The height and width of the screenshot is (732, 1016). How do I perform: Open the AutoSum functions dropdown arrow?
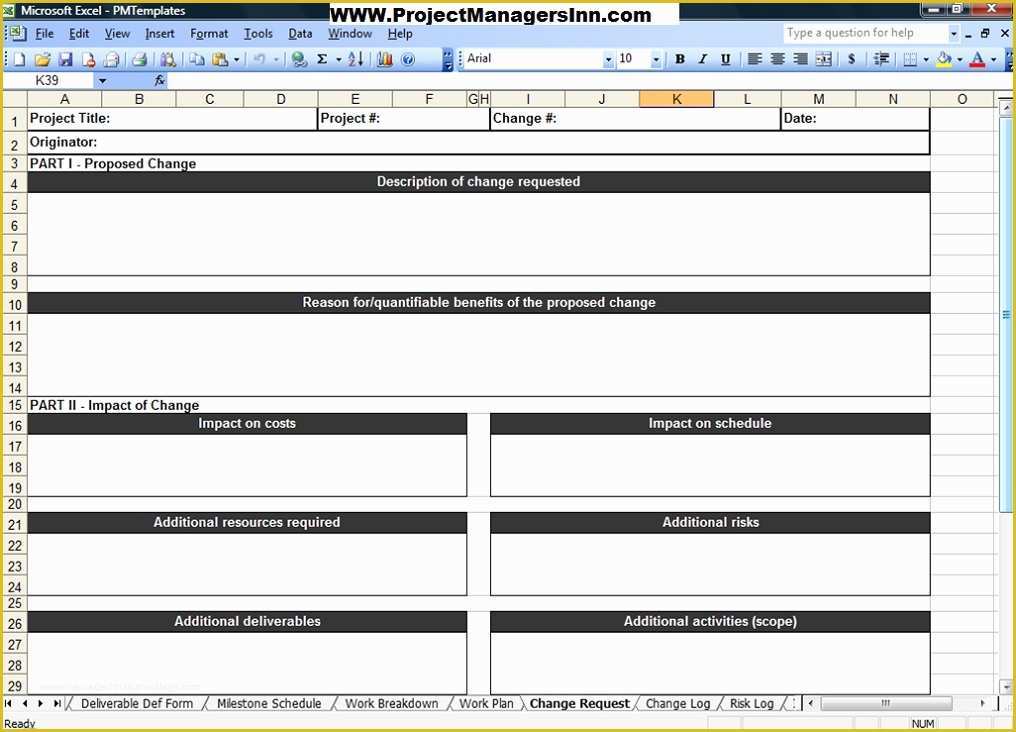click(338, 60)
